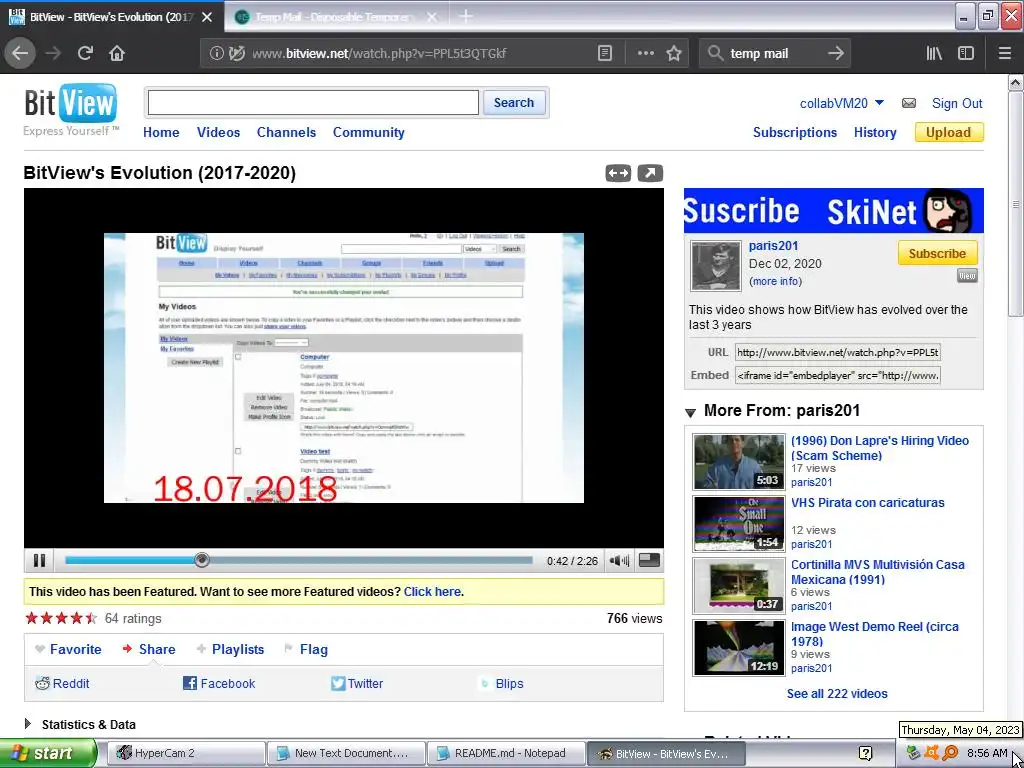Select the Embed code text field

(x=838, y=376)
